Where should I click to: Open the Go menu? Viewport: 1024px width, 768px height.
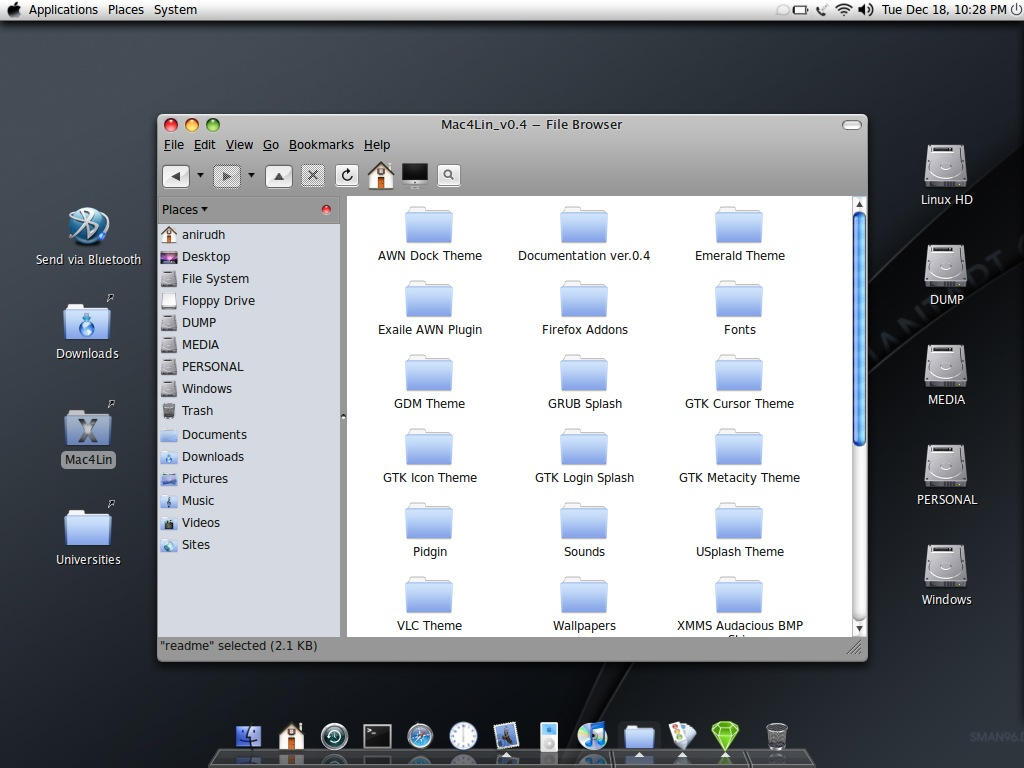click(x=270, y=144)
